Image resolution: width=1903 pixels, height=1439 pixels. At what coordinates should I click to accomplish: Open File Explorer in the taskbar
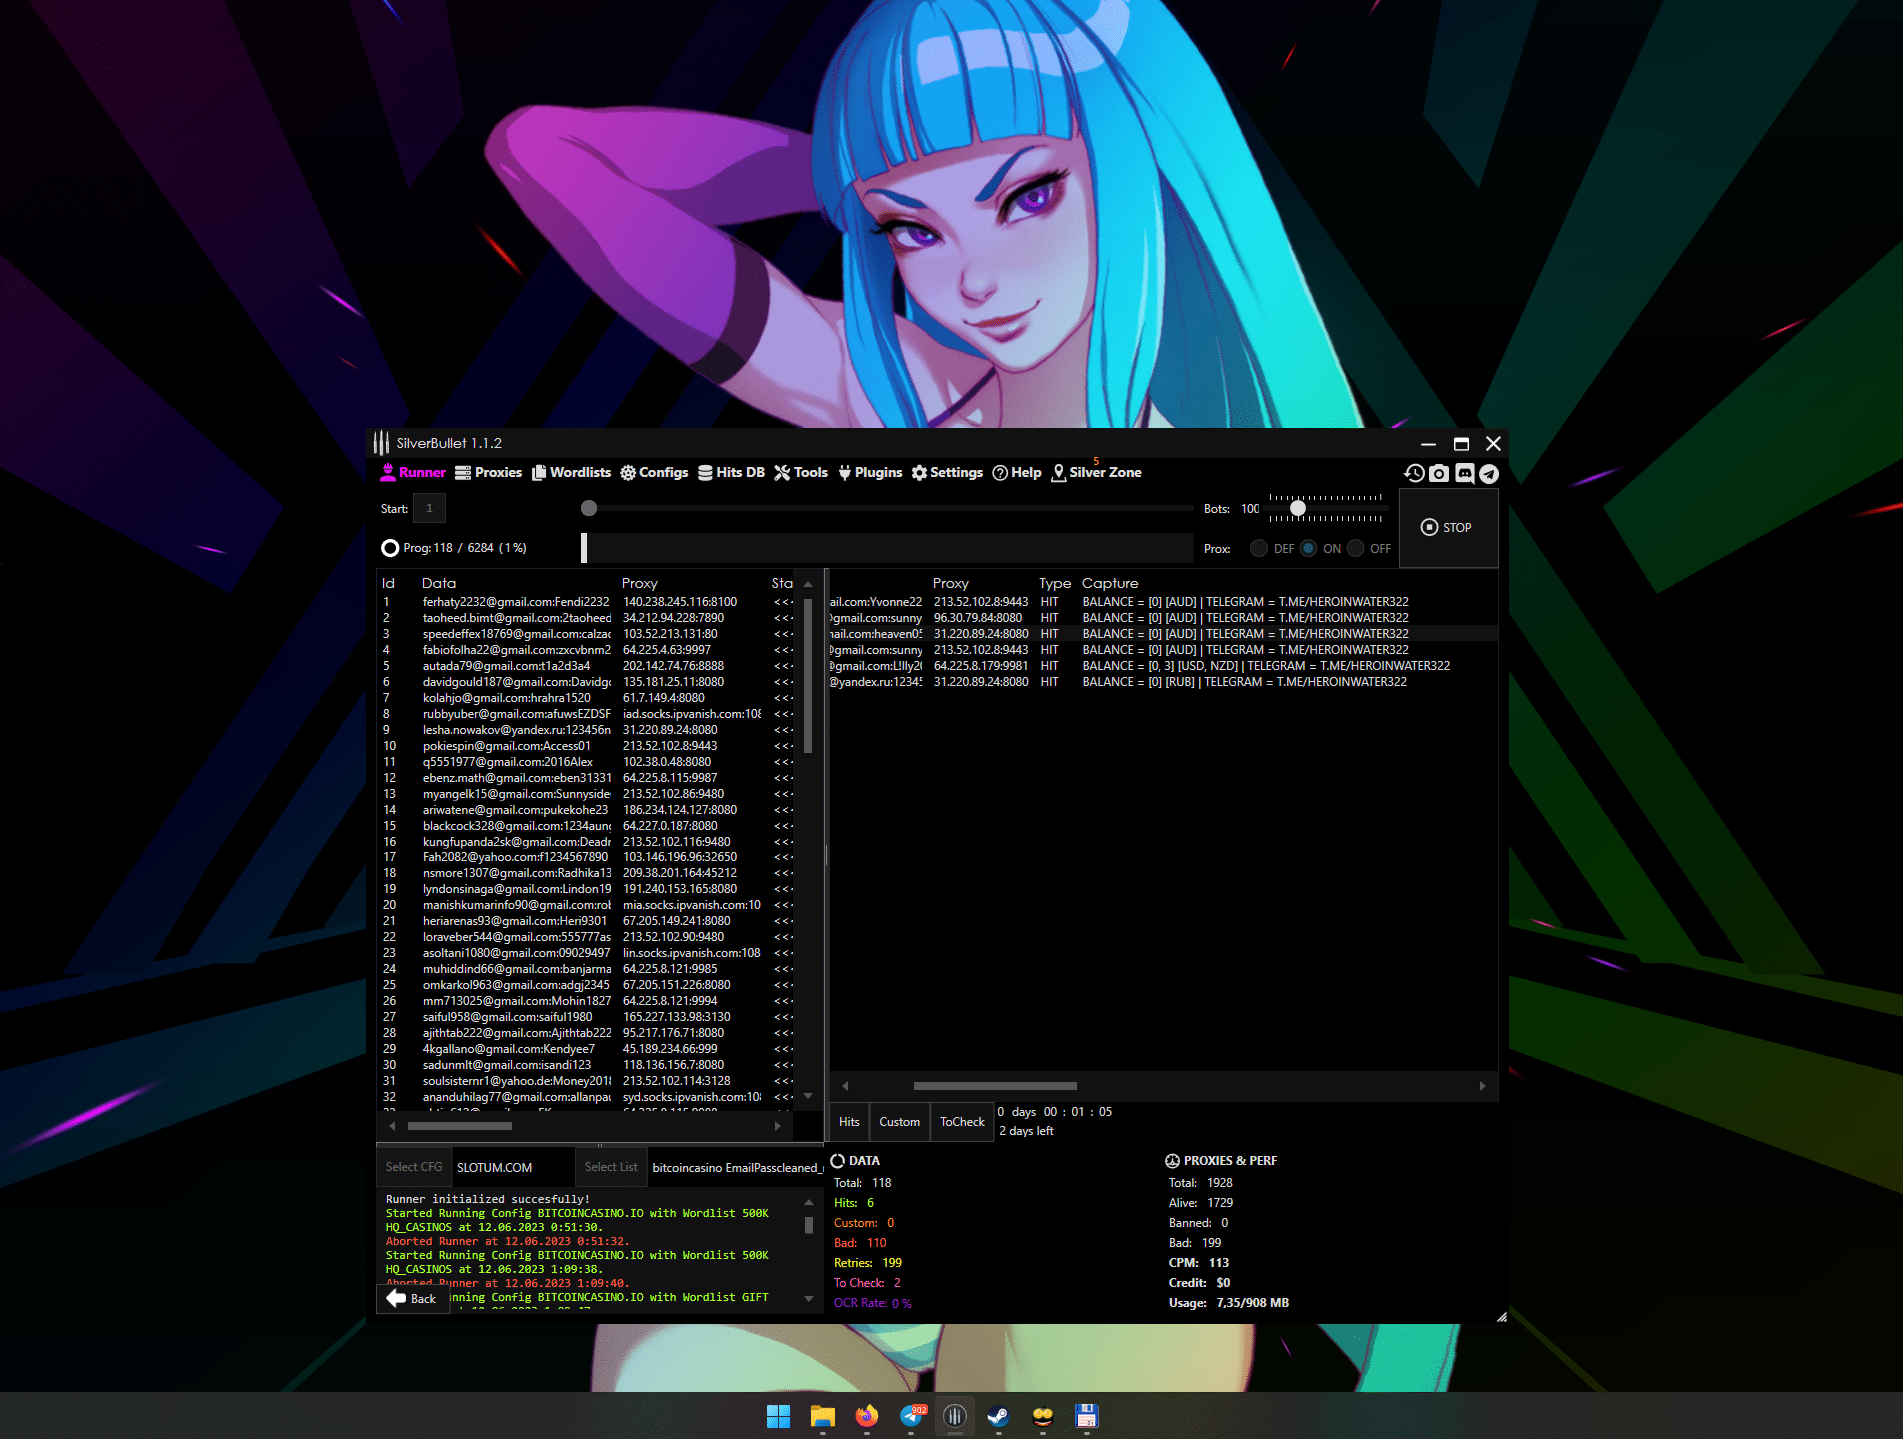pyautogui.click(x=823, y=1416)
